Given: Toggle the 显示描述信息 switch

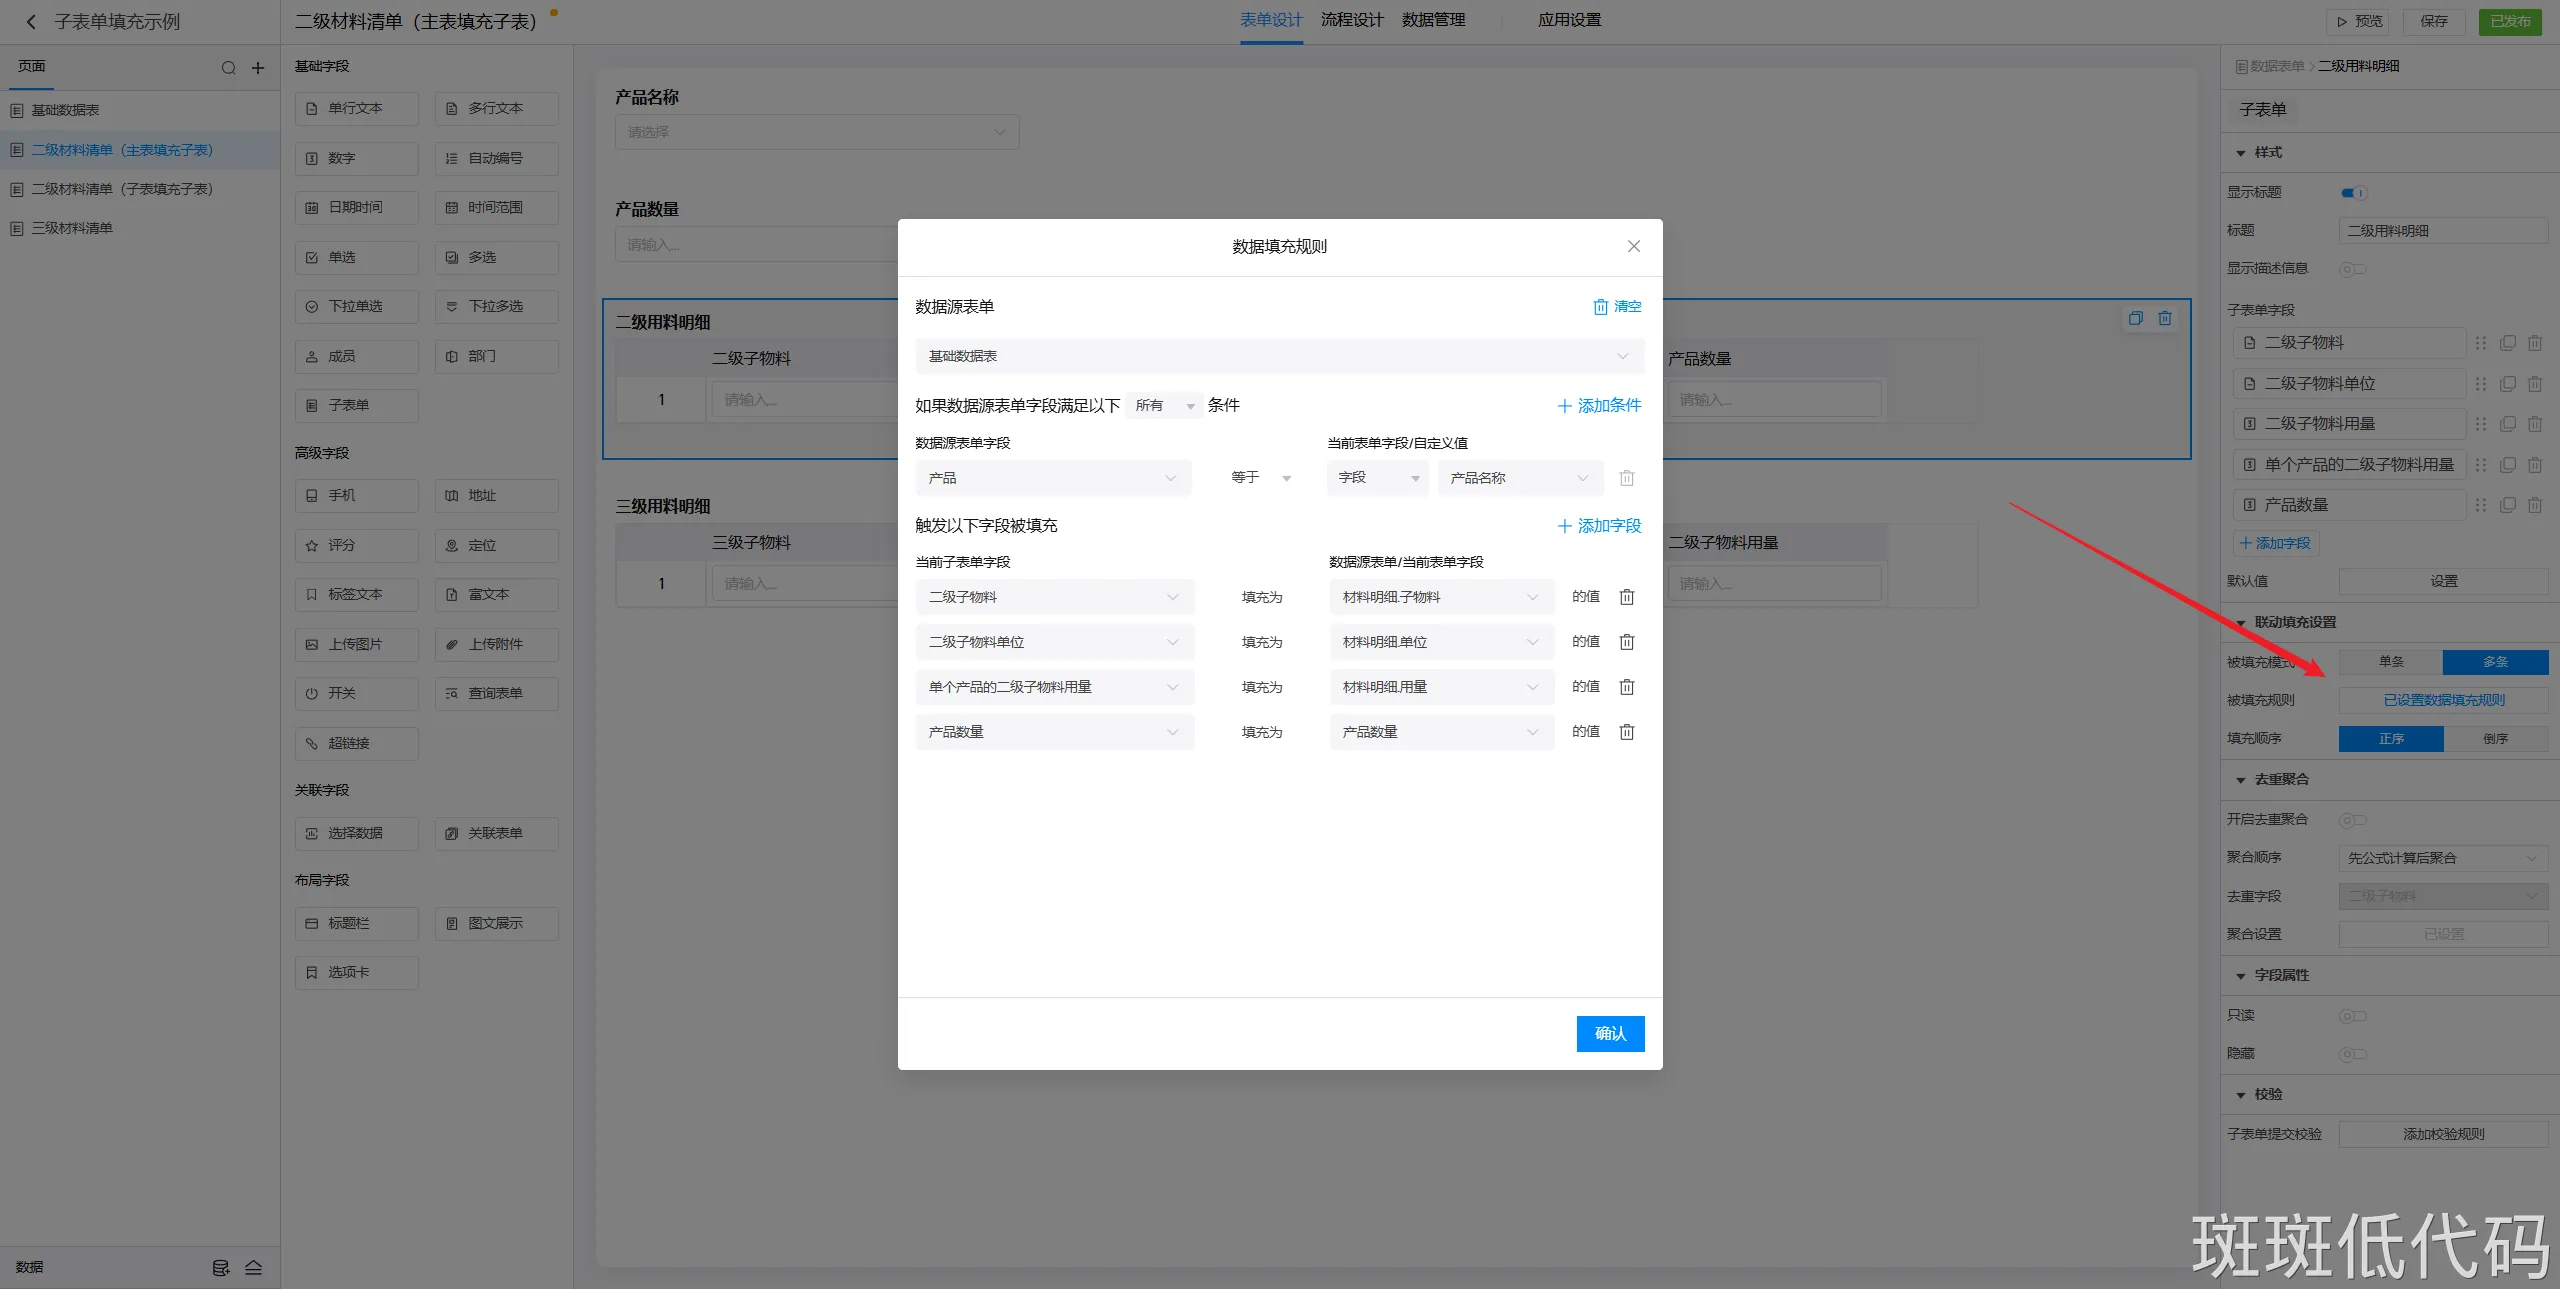Looking at the screenshot, I should point(2351,269).
